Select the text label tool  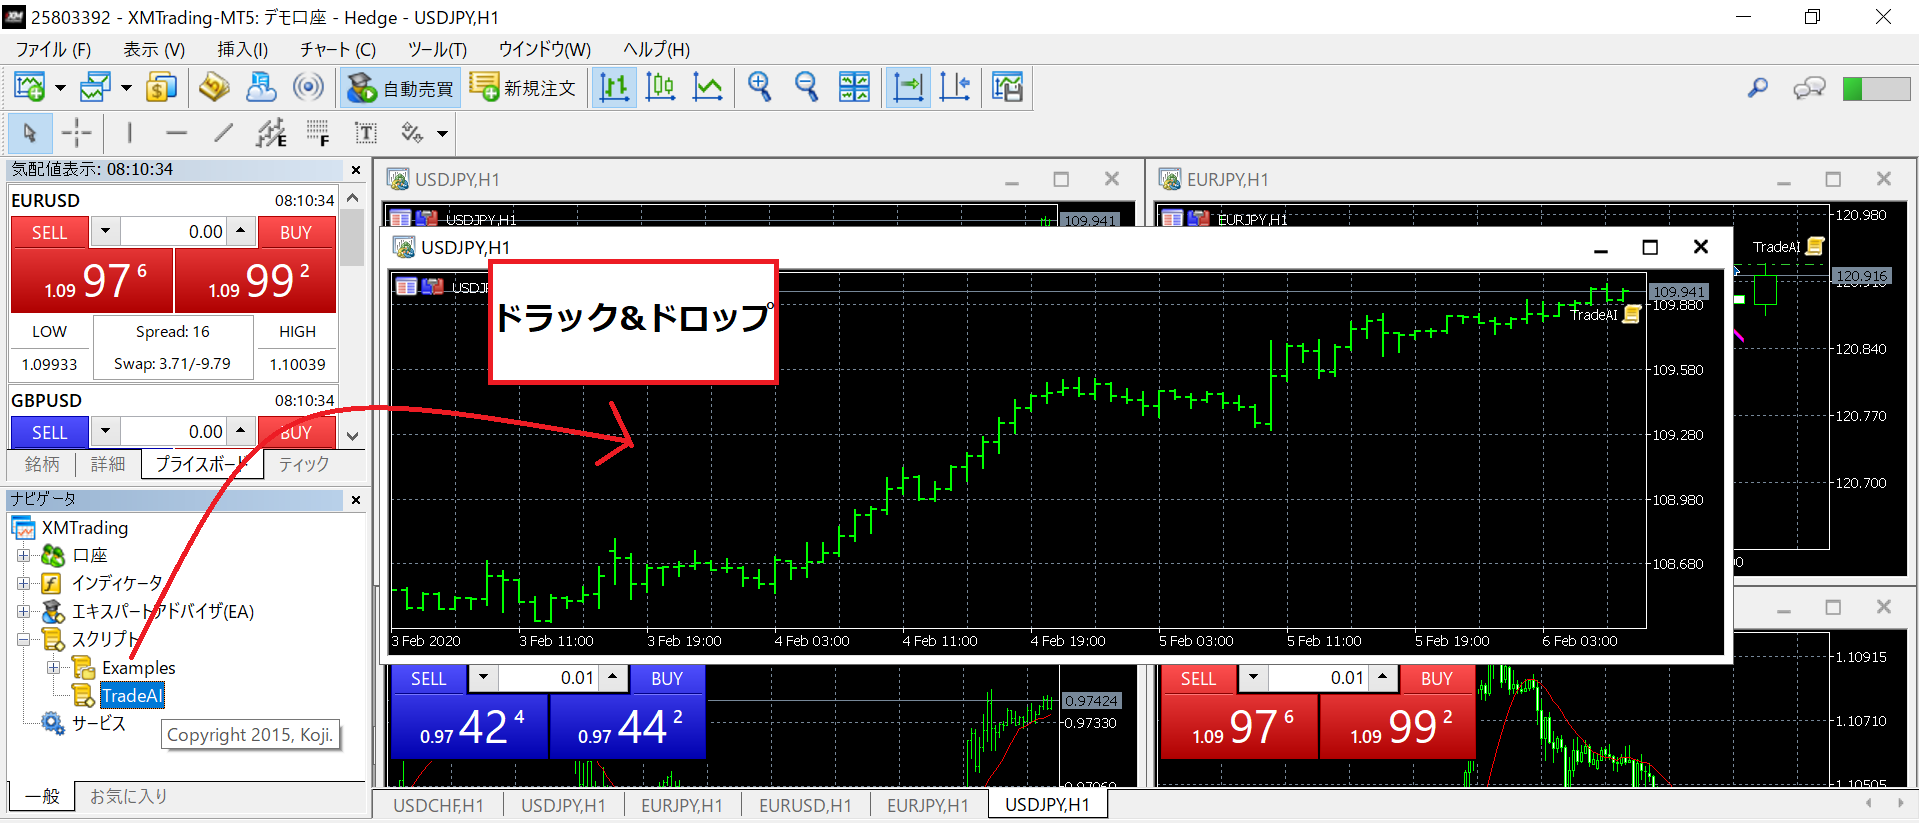[x=366, y=133]
